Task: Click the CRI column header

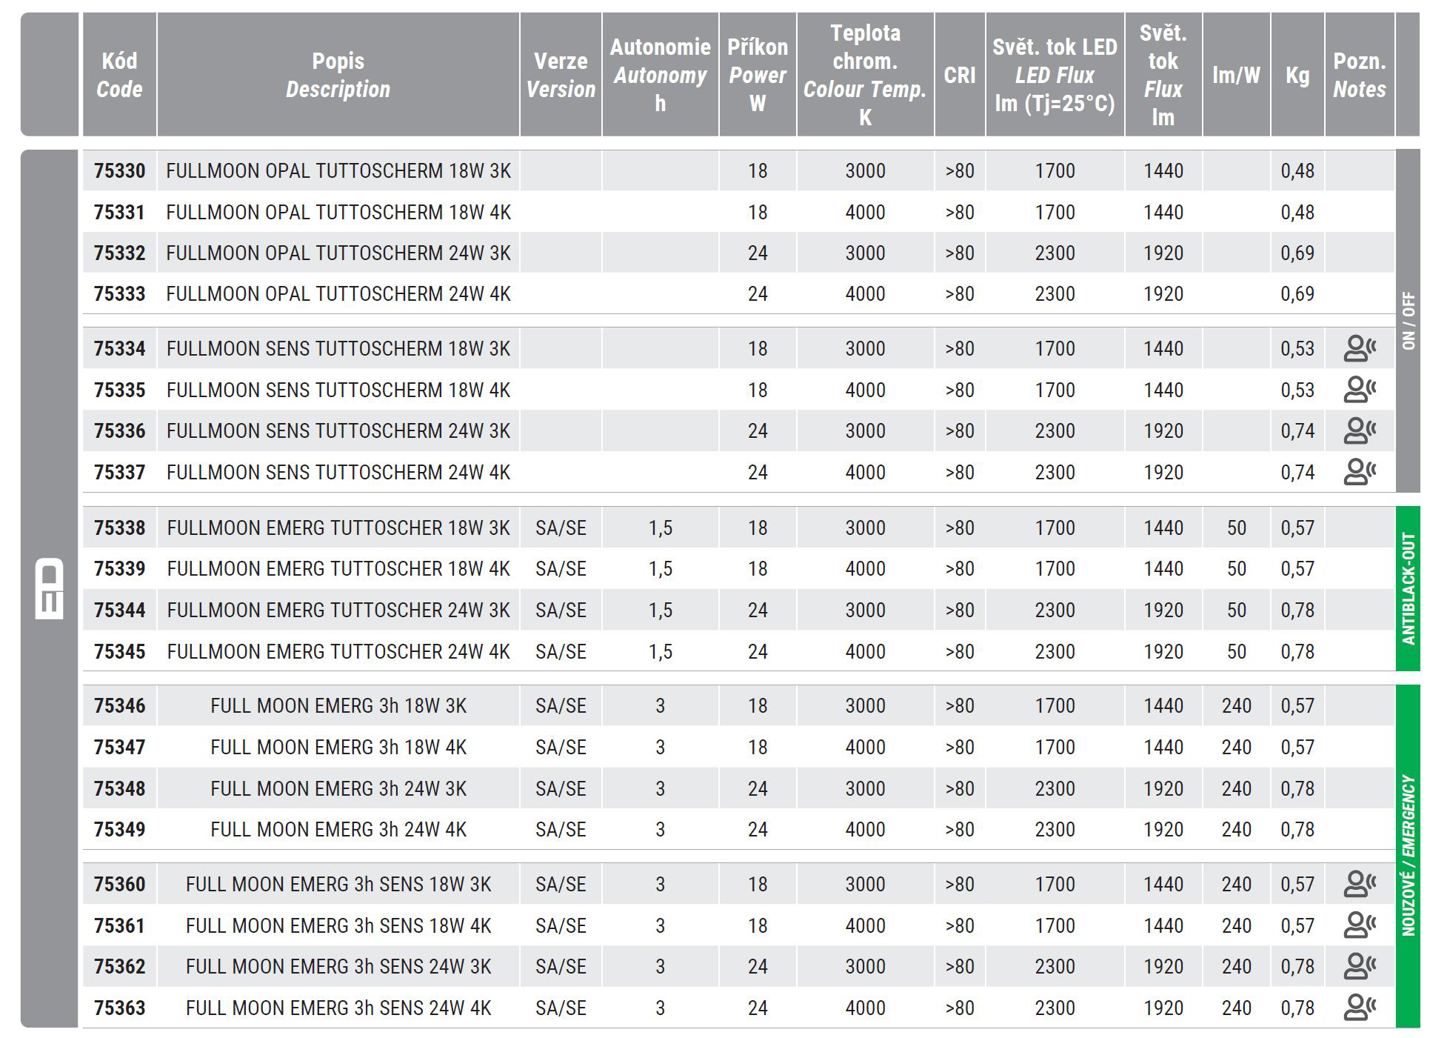Action: pos(960,75)
